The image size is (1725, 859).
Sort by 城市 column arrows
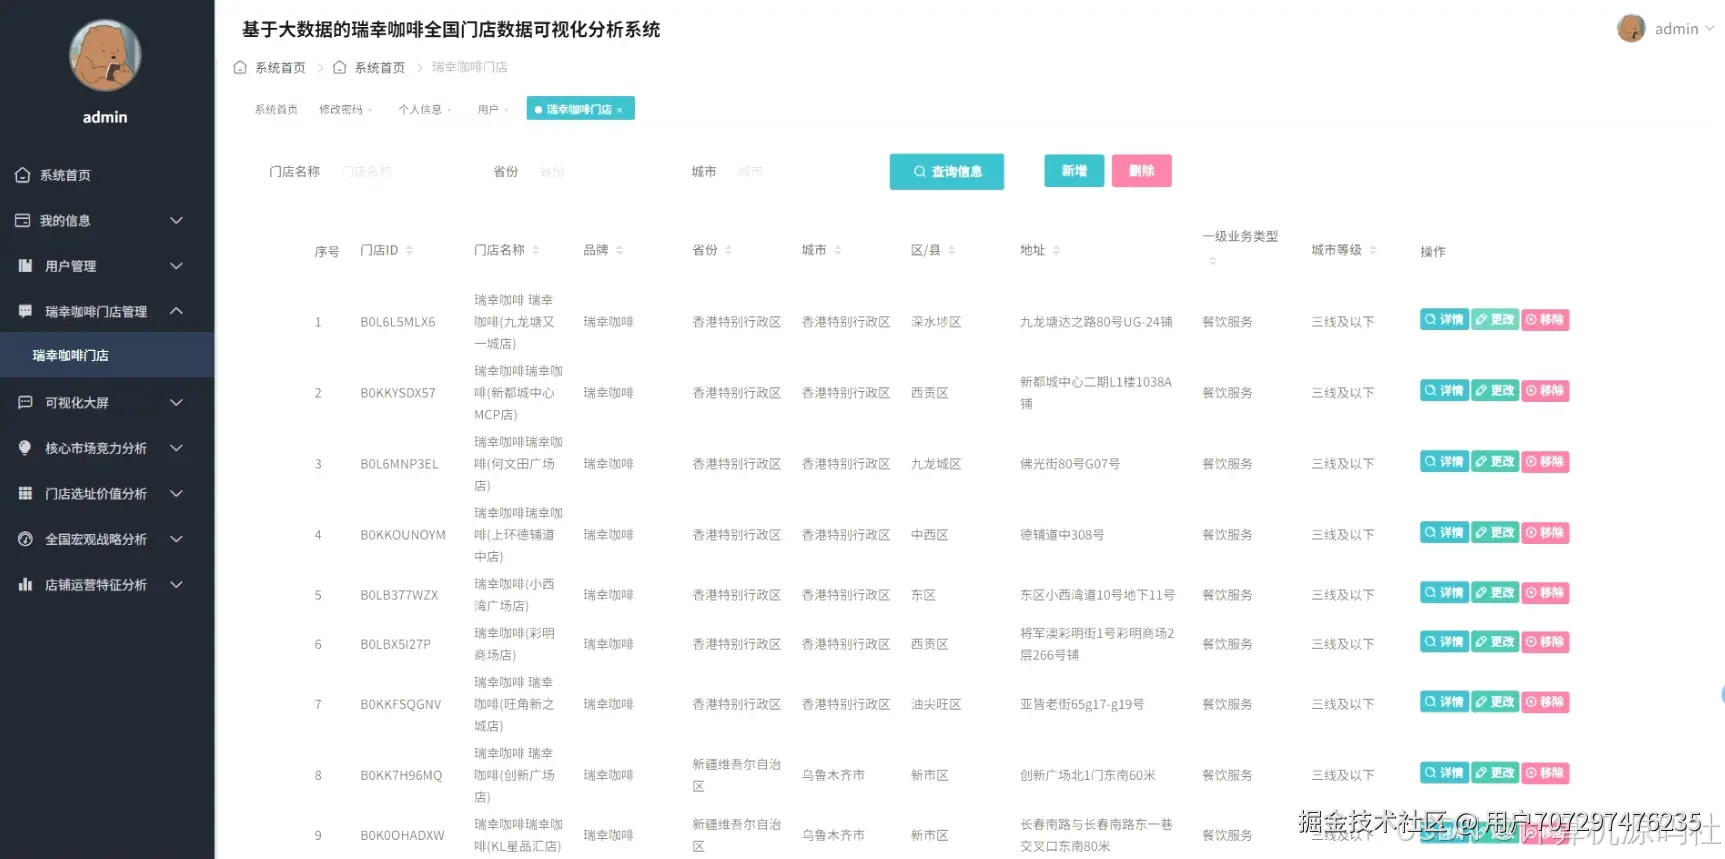point(837,250)
